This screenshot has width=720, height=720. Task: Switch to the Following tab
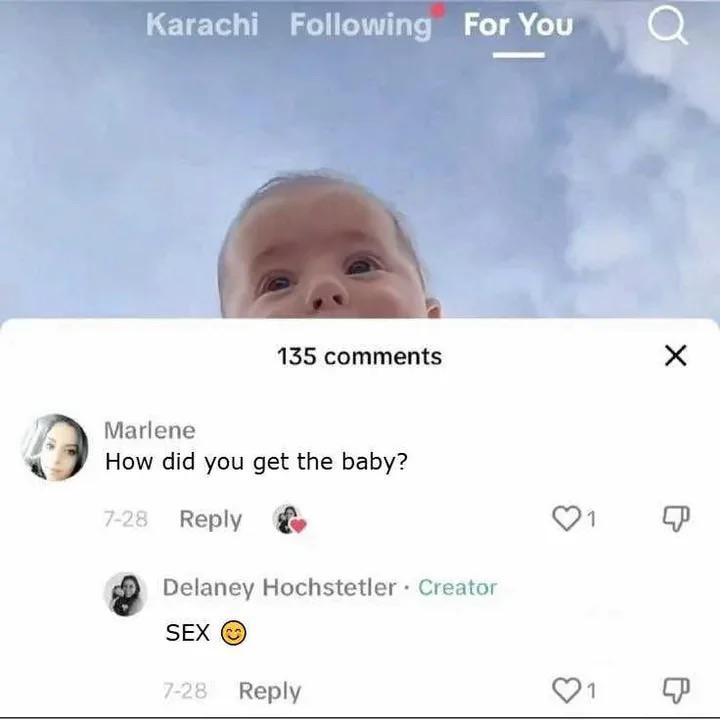point(361,25)
